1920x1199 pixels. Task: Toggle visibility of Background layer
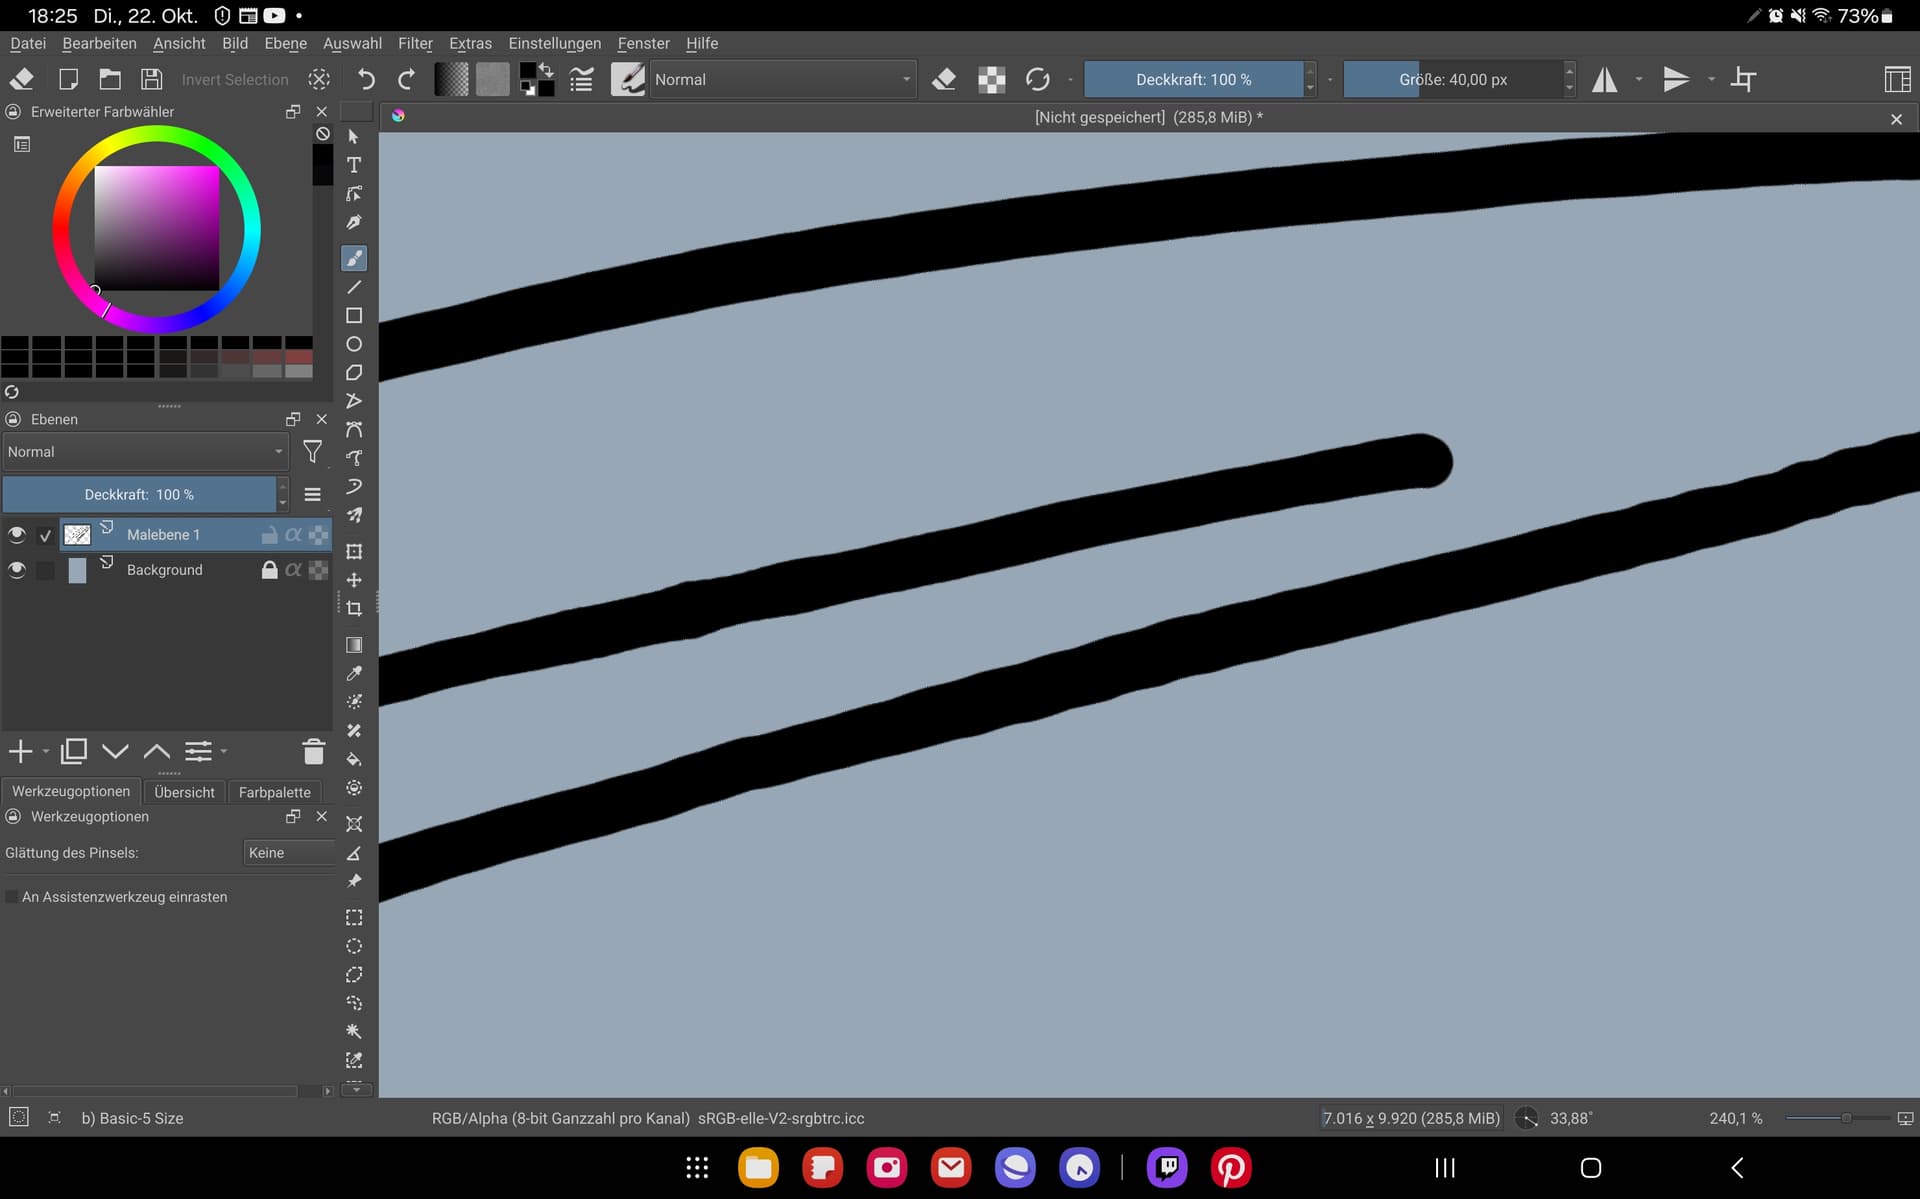tap(17, 570)
